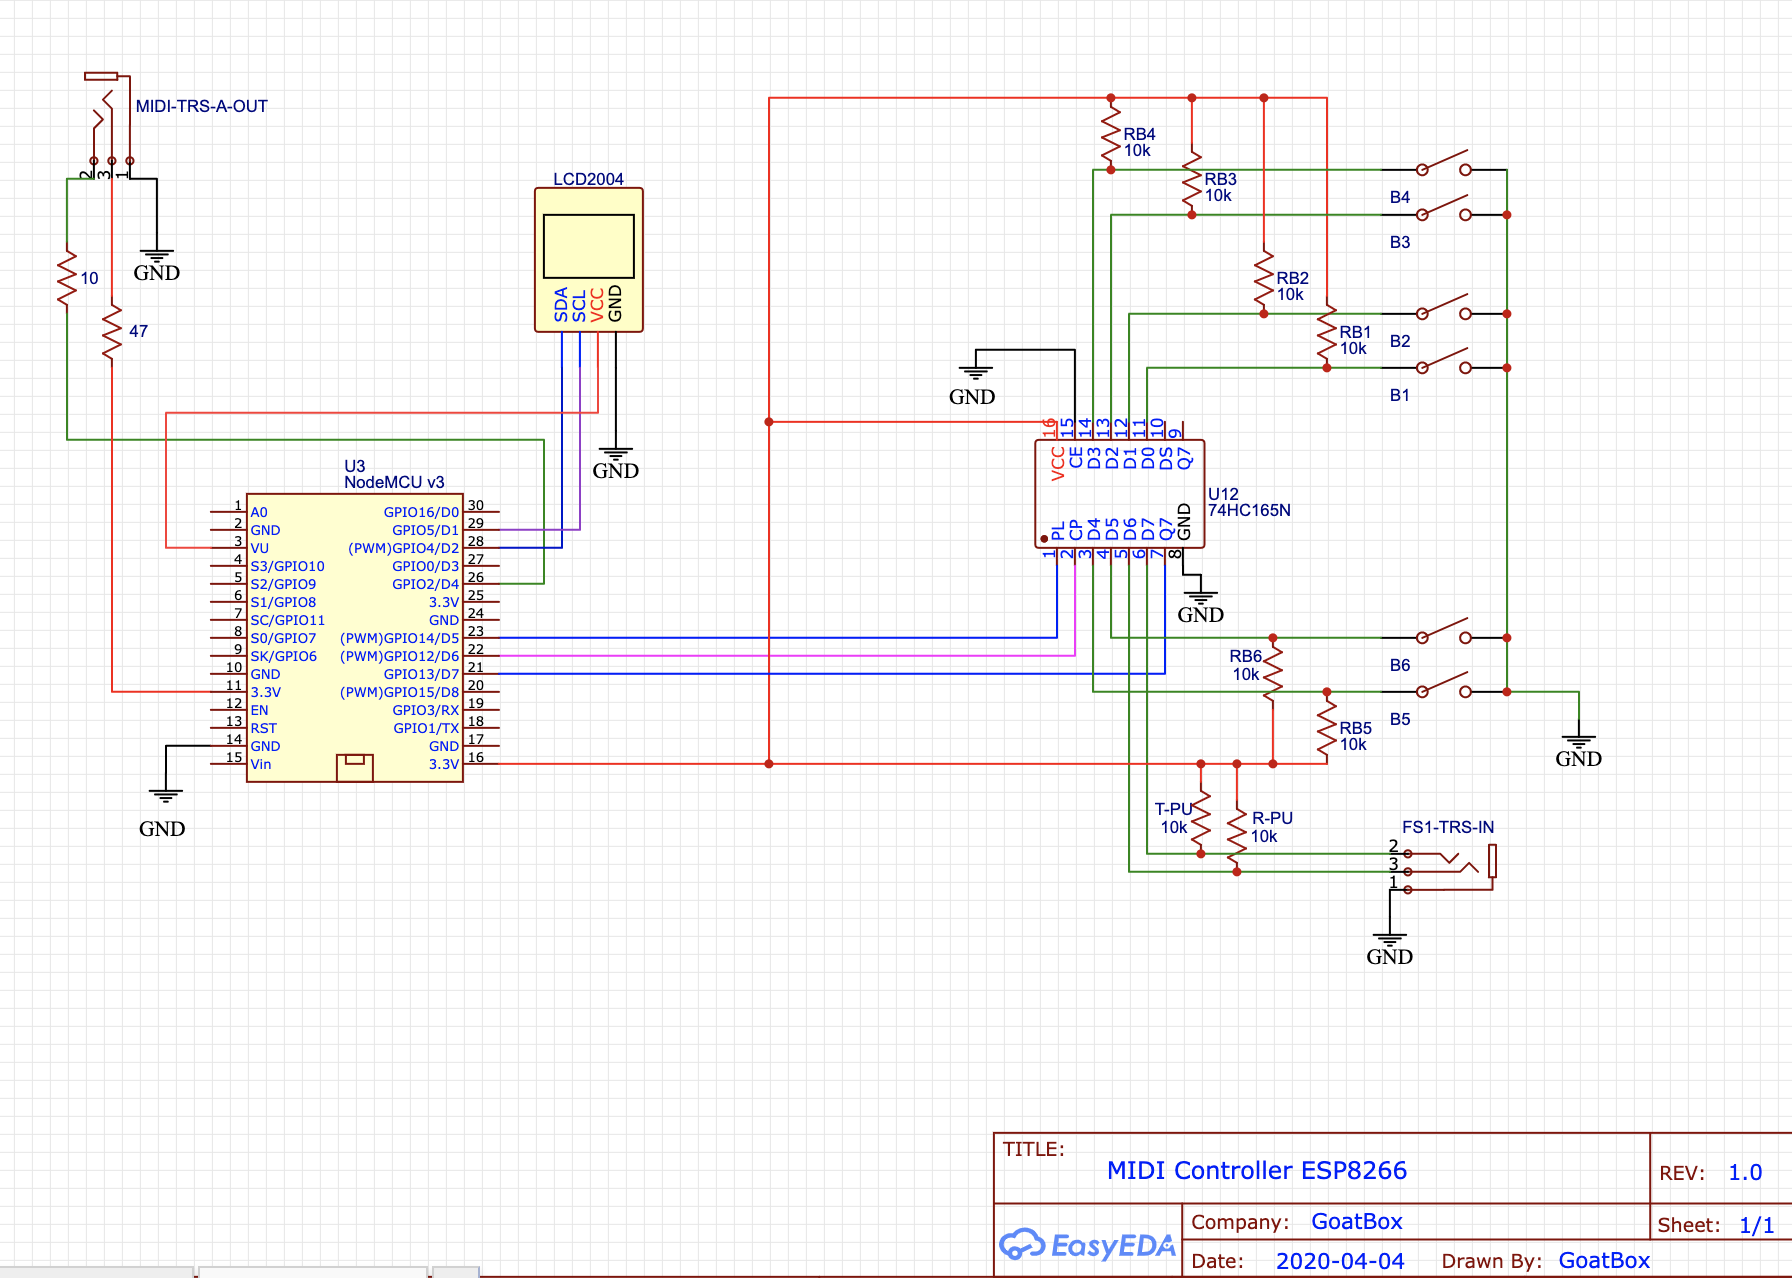Click the FS1-TRS-IN label
1792x1278 pixels.
(1448, 827)
